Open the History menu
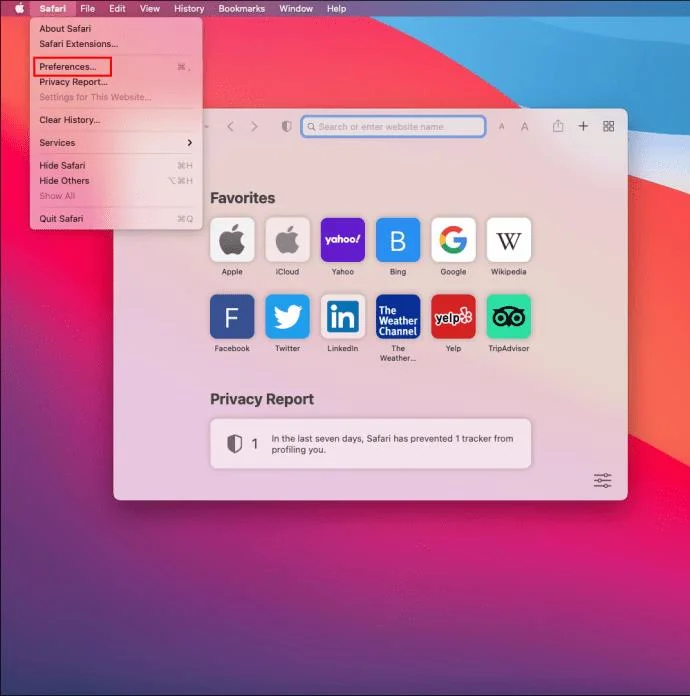690x696 pixels. tap(189, 8)
